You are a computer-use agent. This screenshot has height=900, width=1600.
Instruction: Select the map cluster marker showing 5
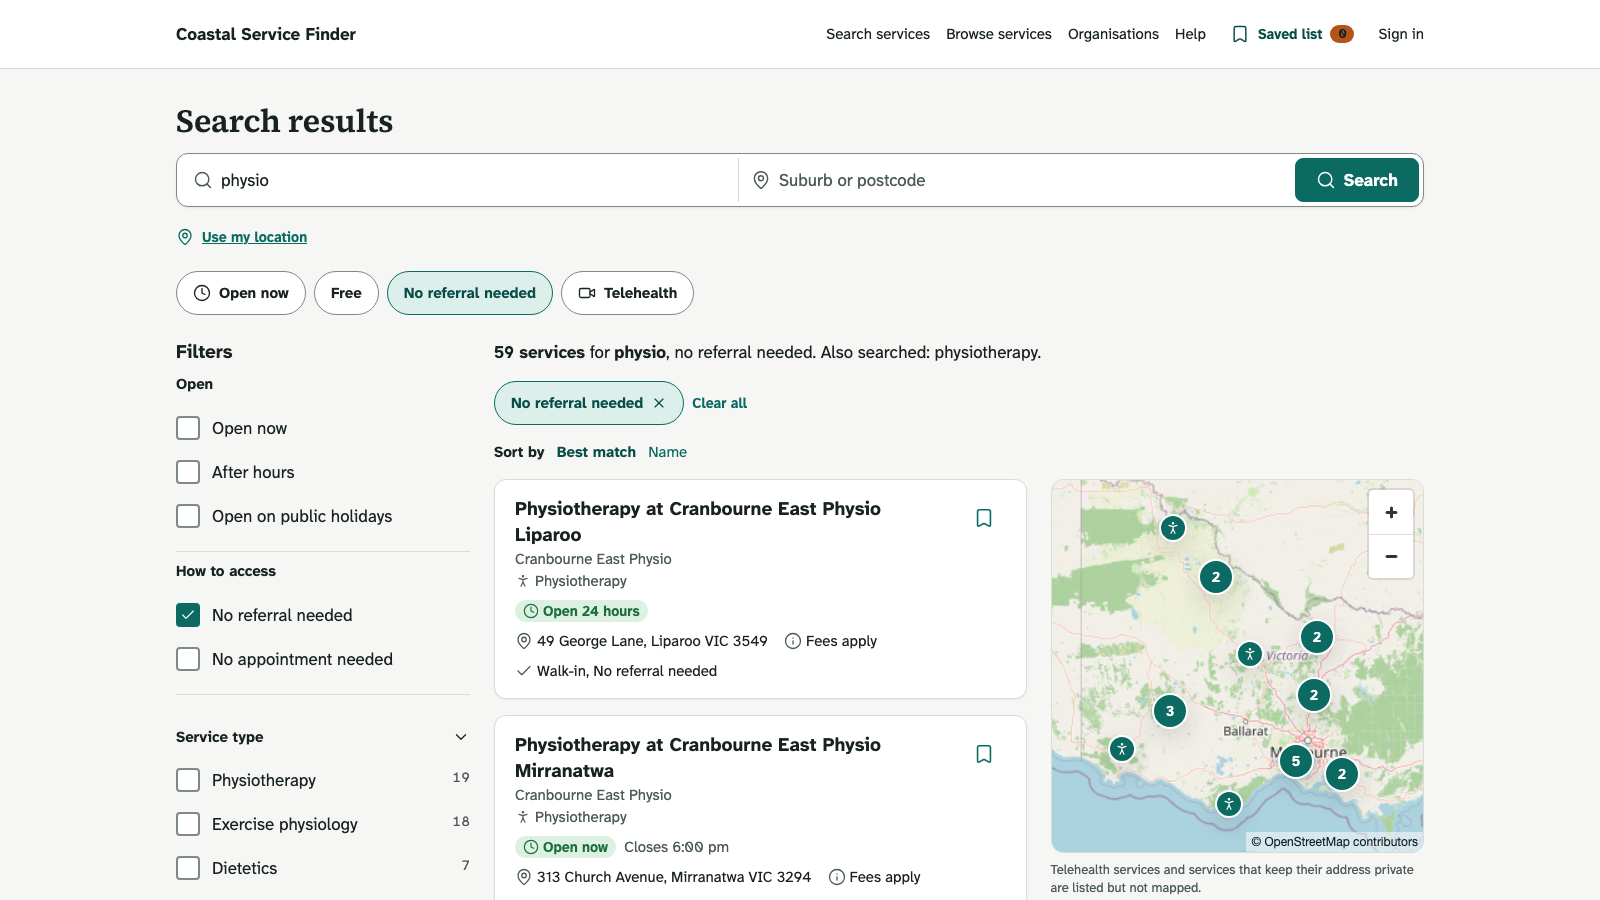[1296, 761]
